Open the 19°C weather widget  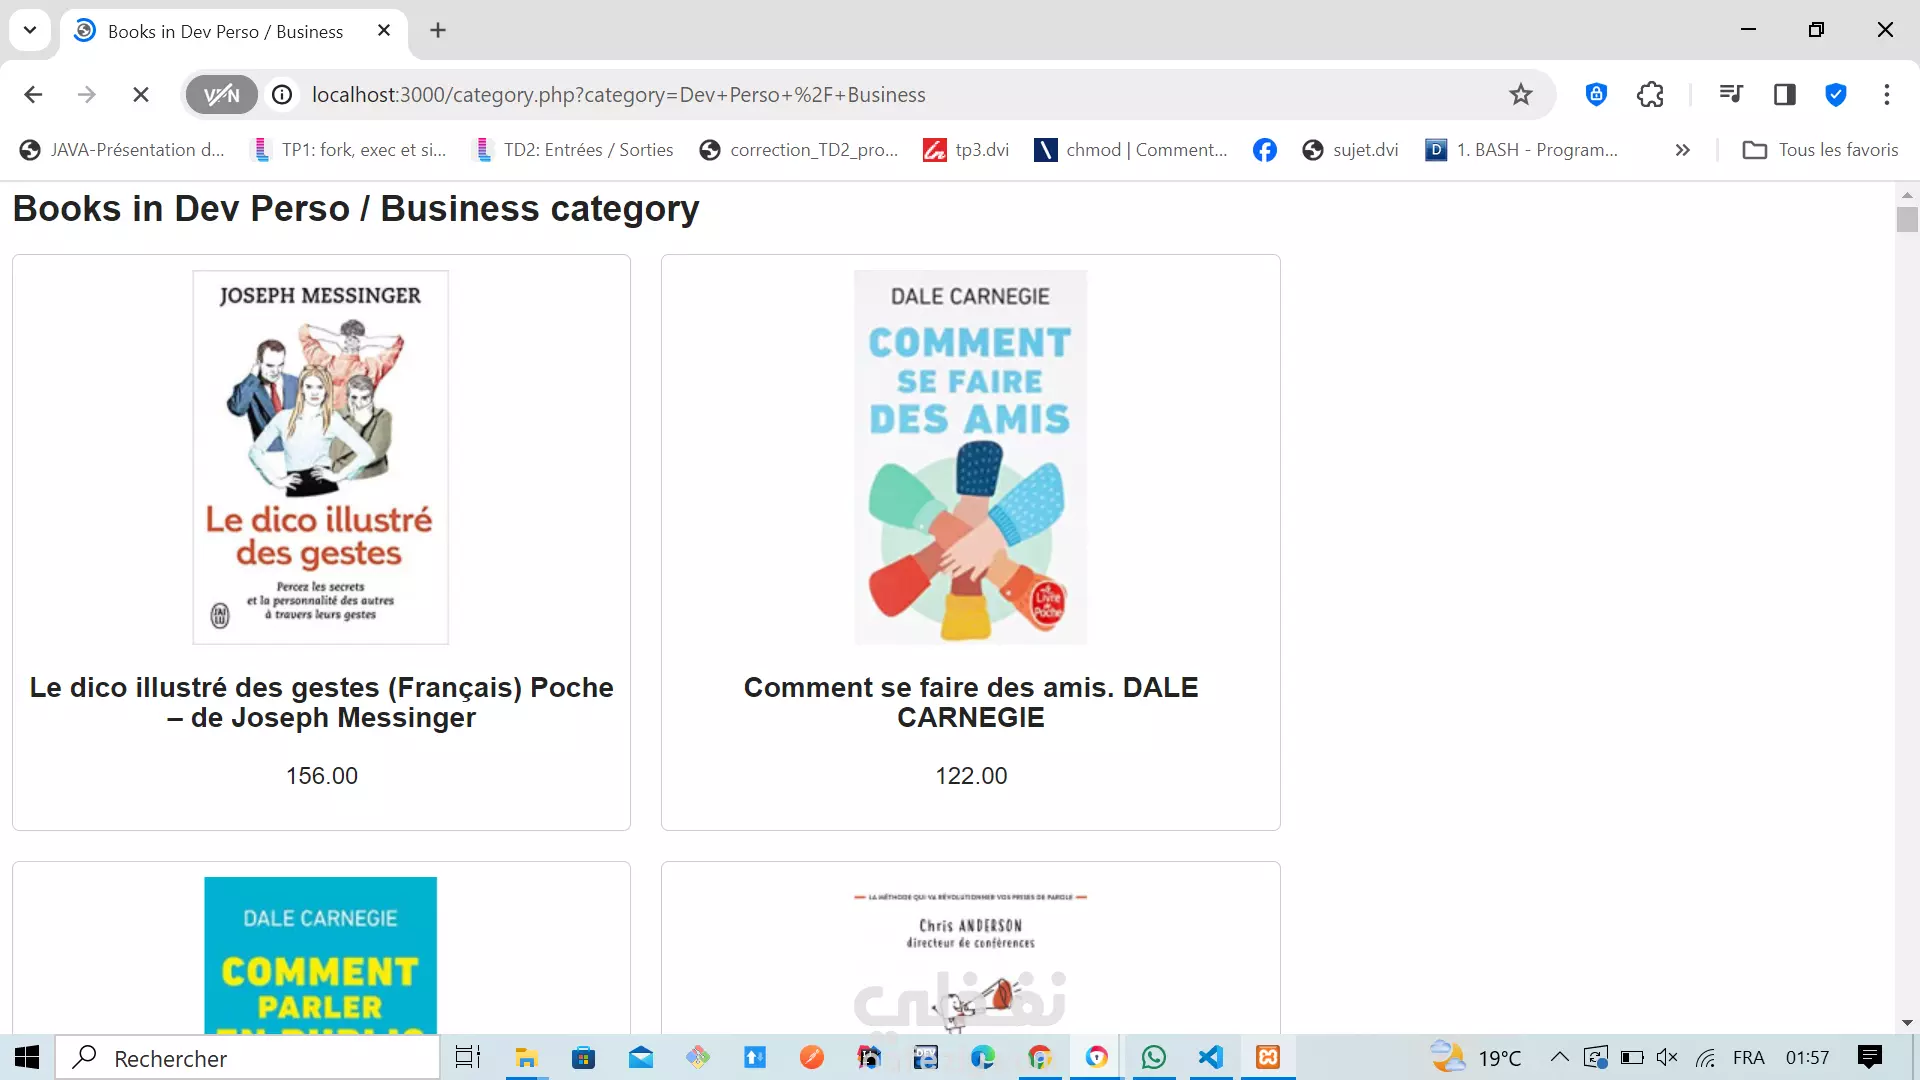1476,1057
